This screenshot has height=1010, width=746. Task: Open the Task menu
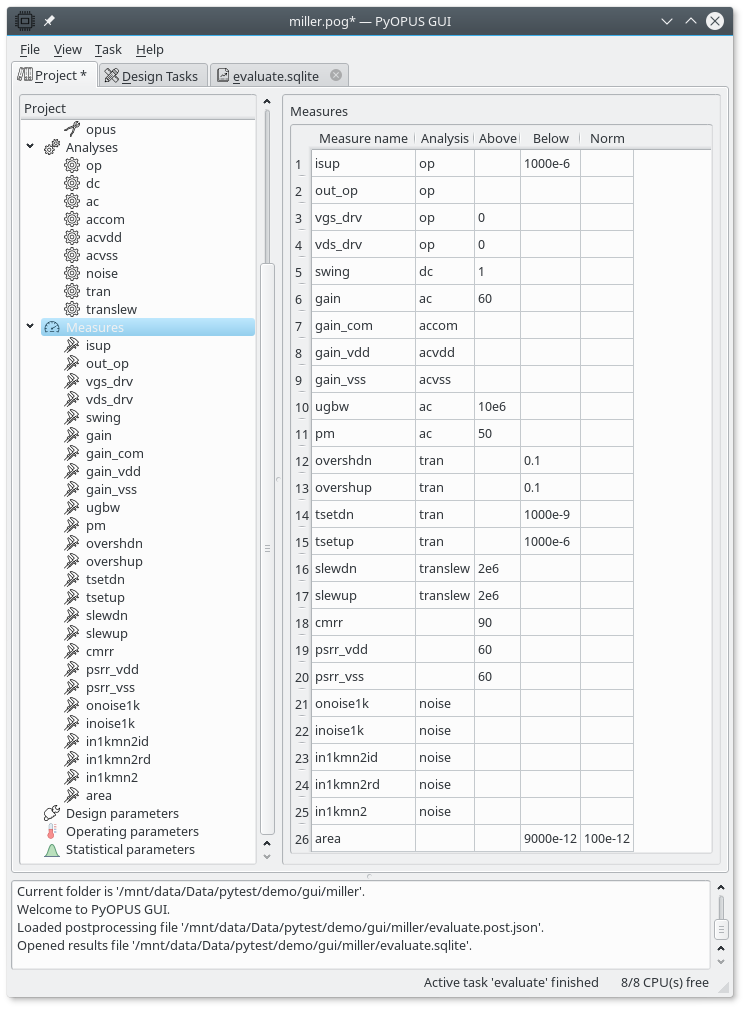(x=108, y=49)
